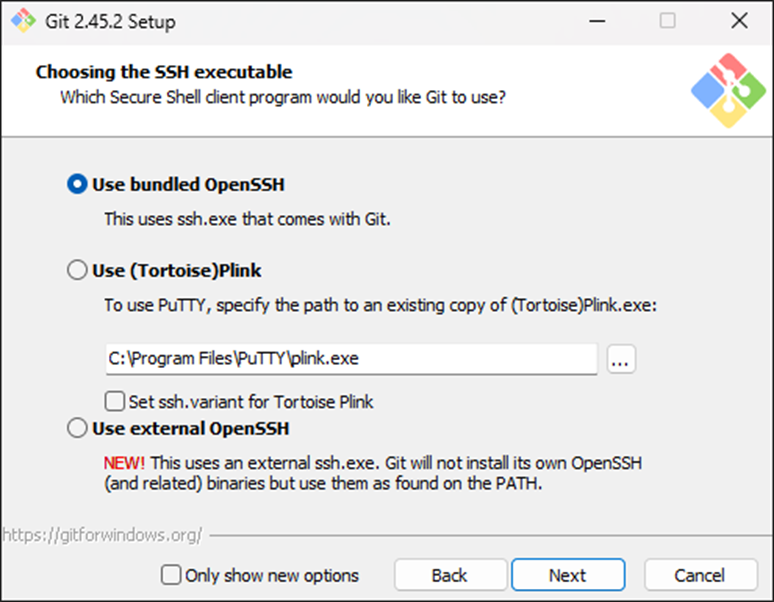Select the Use bundled OpenSSH option
Viewport: 774px width, 602px height.
point(77,184)
